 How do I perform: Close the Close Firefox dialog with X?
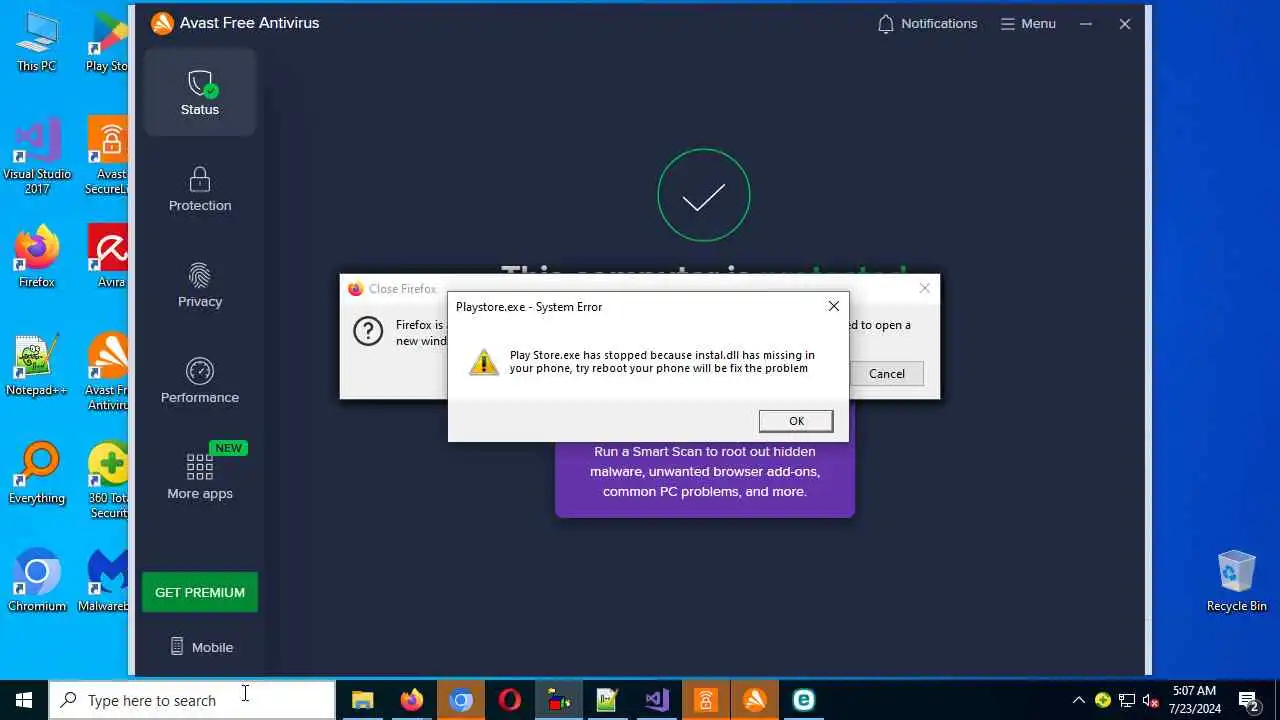click(x=924, y=288)
